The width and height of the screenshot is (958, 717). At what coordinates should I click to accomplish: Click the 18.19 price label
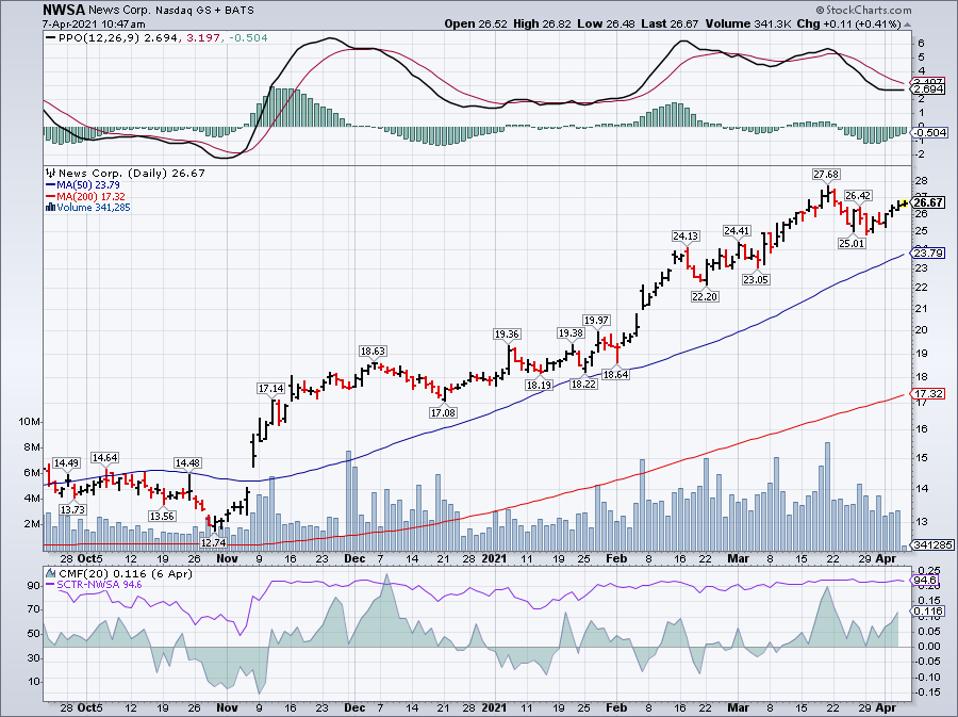click(x=539, y=385)
